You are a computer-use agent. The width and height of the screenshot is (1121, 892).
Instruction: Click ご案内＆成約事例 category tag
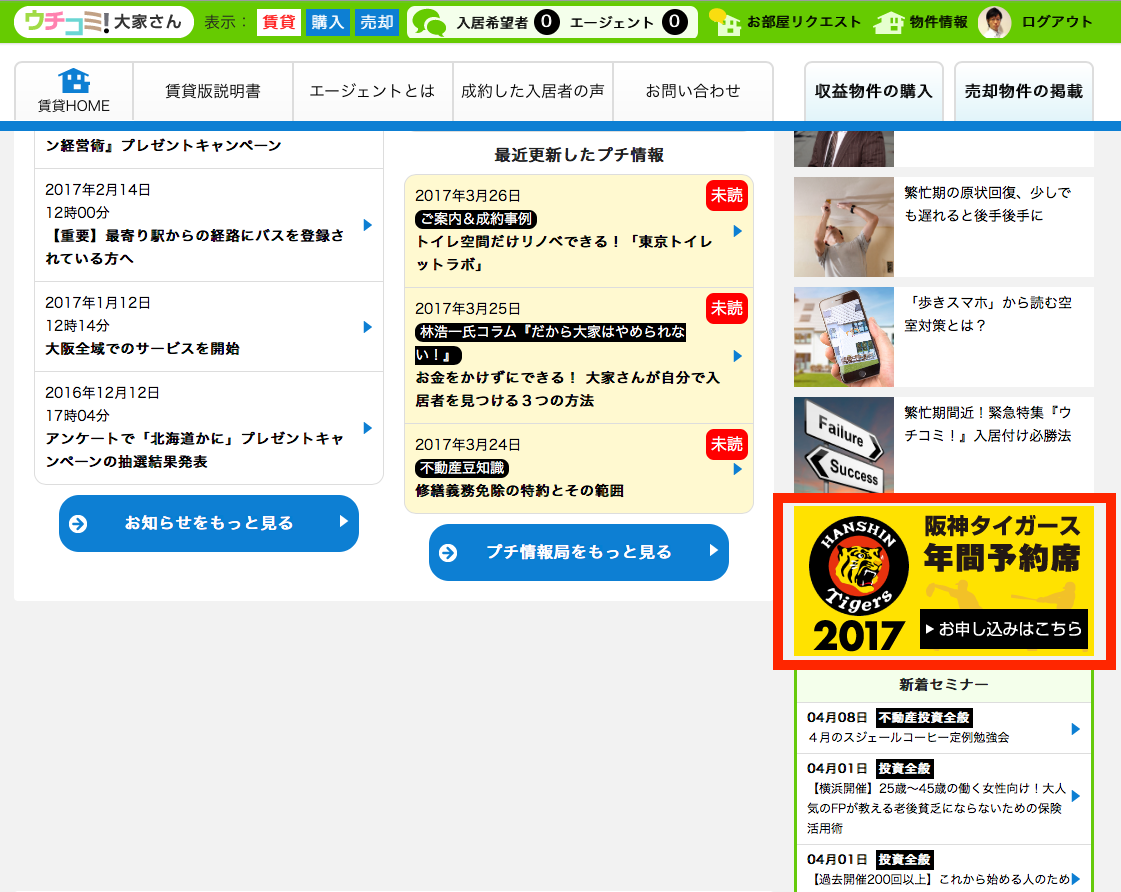(476, 219)
